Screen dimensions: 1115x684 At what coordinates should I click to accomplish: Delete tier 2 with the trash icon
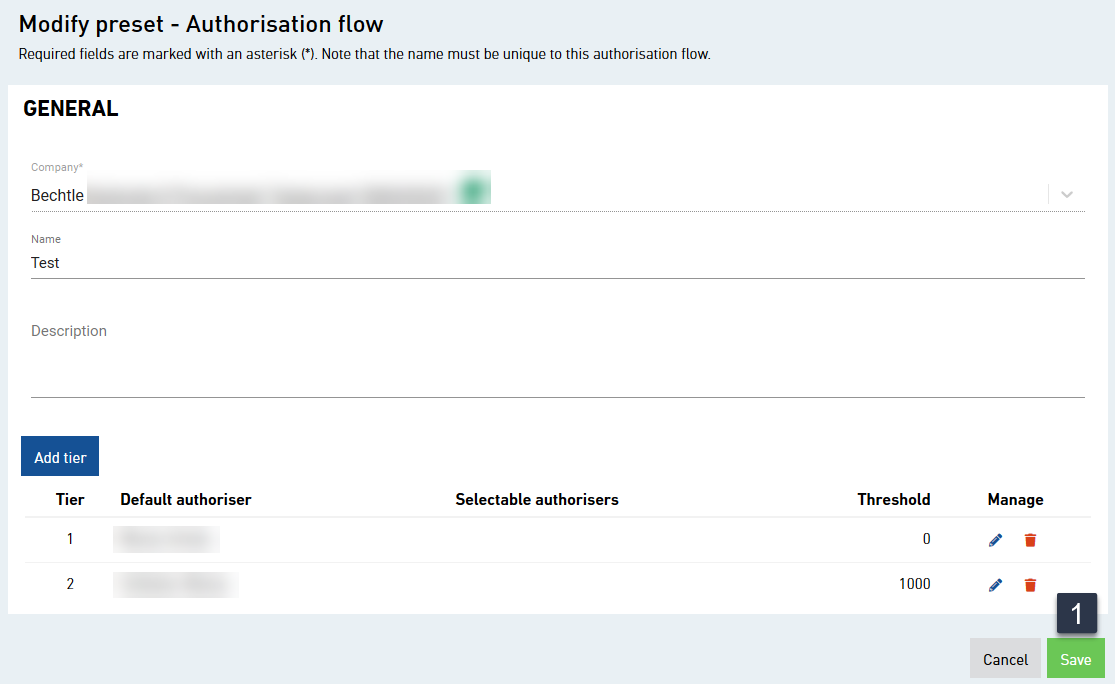1030,584
